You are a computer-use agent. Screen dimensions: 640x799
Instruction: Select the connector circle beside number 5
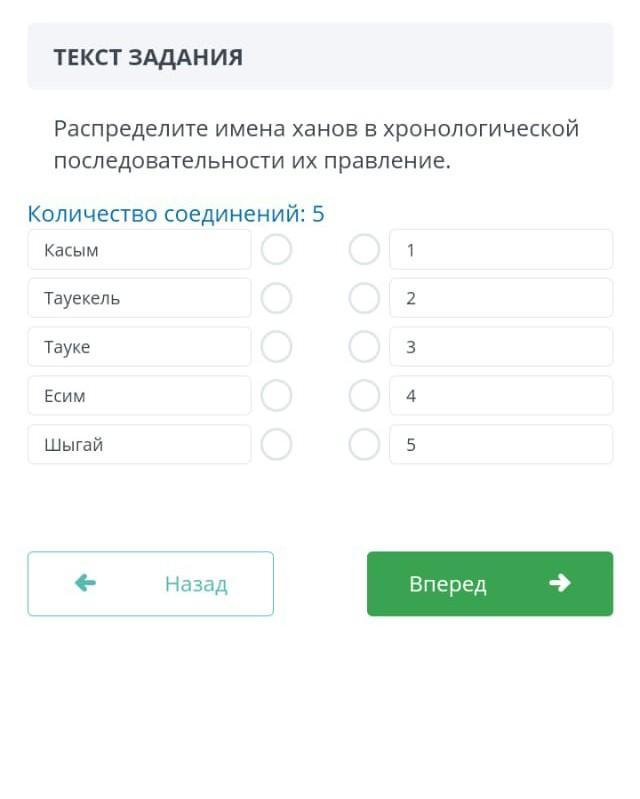pos(364,444)
